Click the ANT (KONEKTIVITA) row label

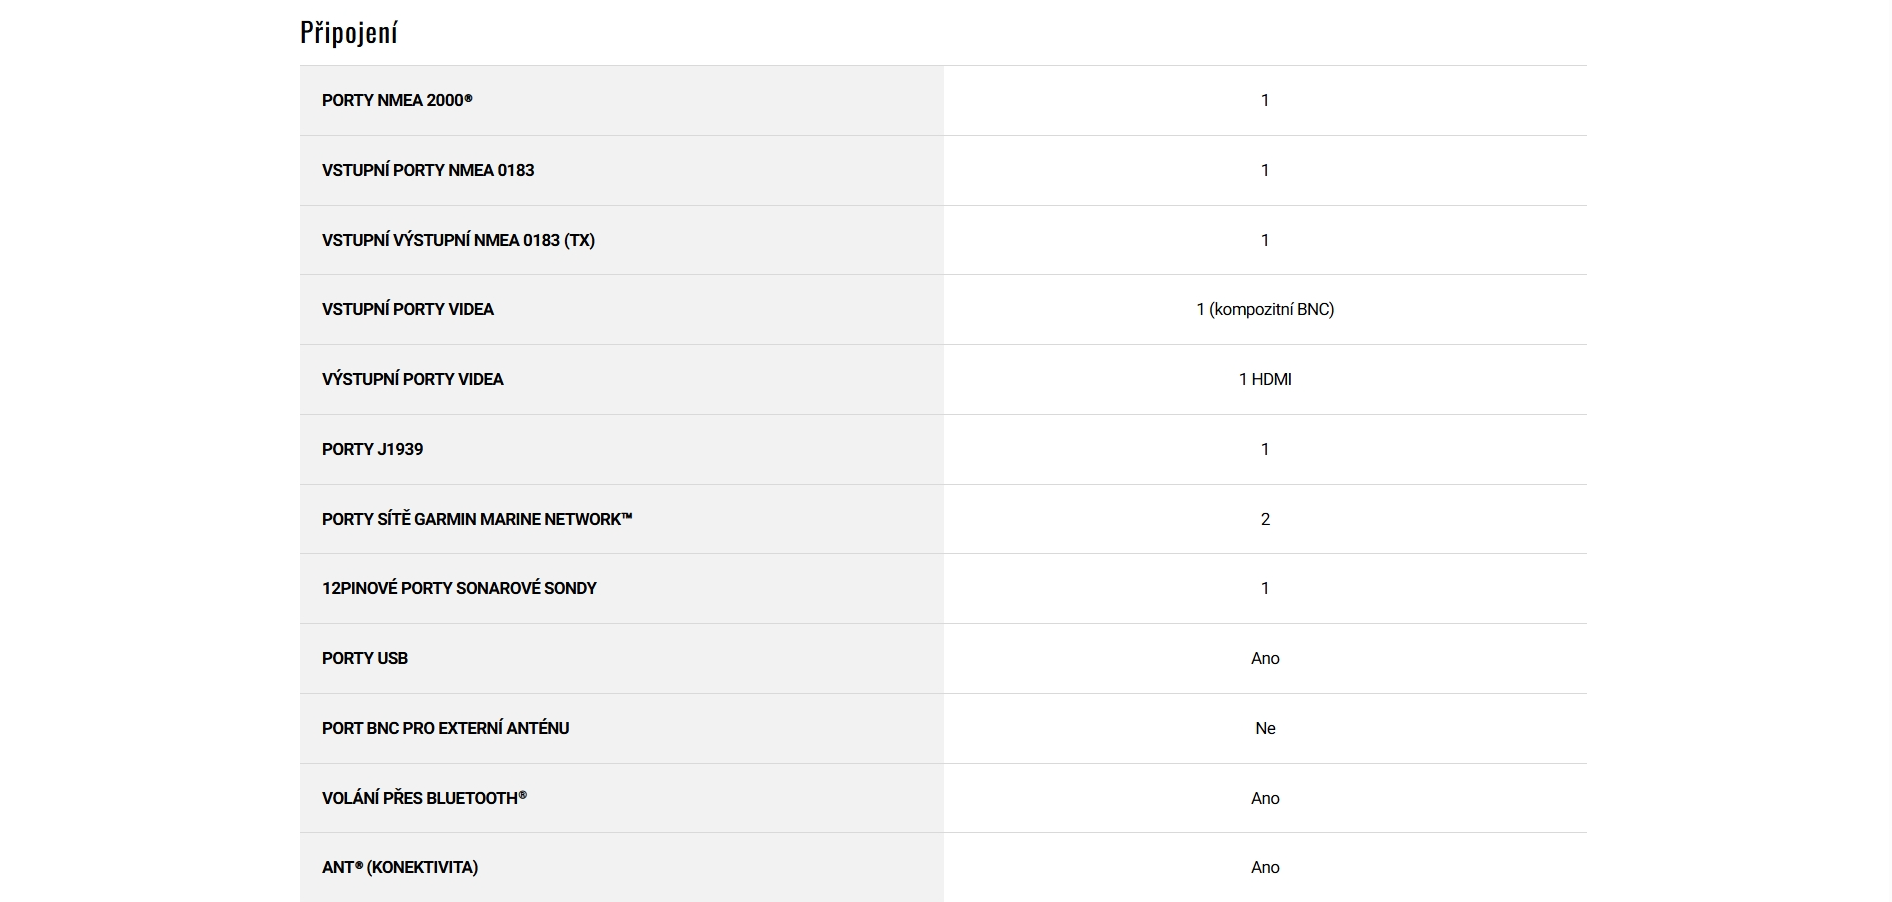pos(400,867)
